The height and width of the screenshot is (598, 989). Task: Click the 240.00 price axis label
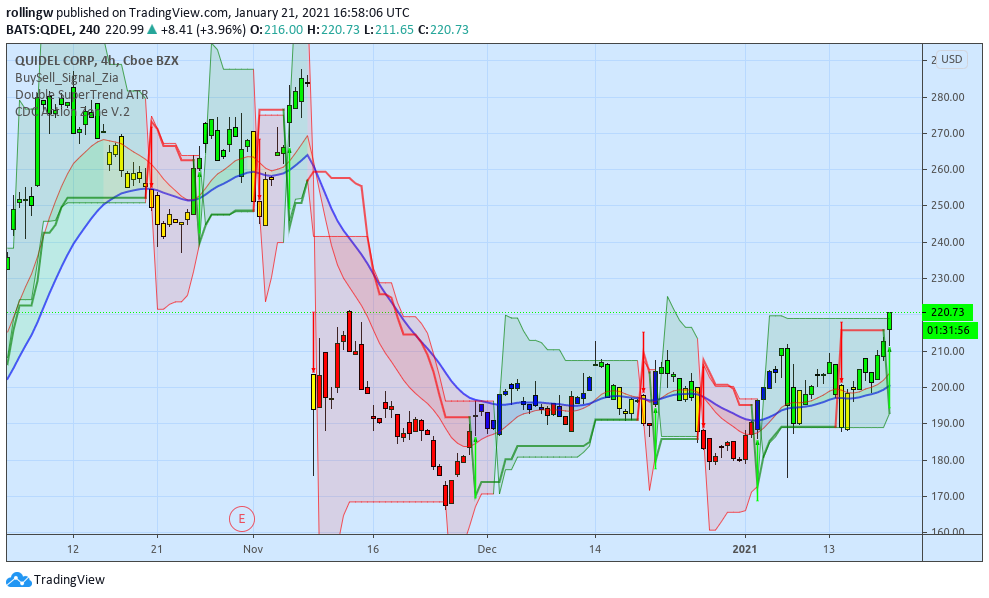(947, 242)
